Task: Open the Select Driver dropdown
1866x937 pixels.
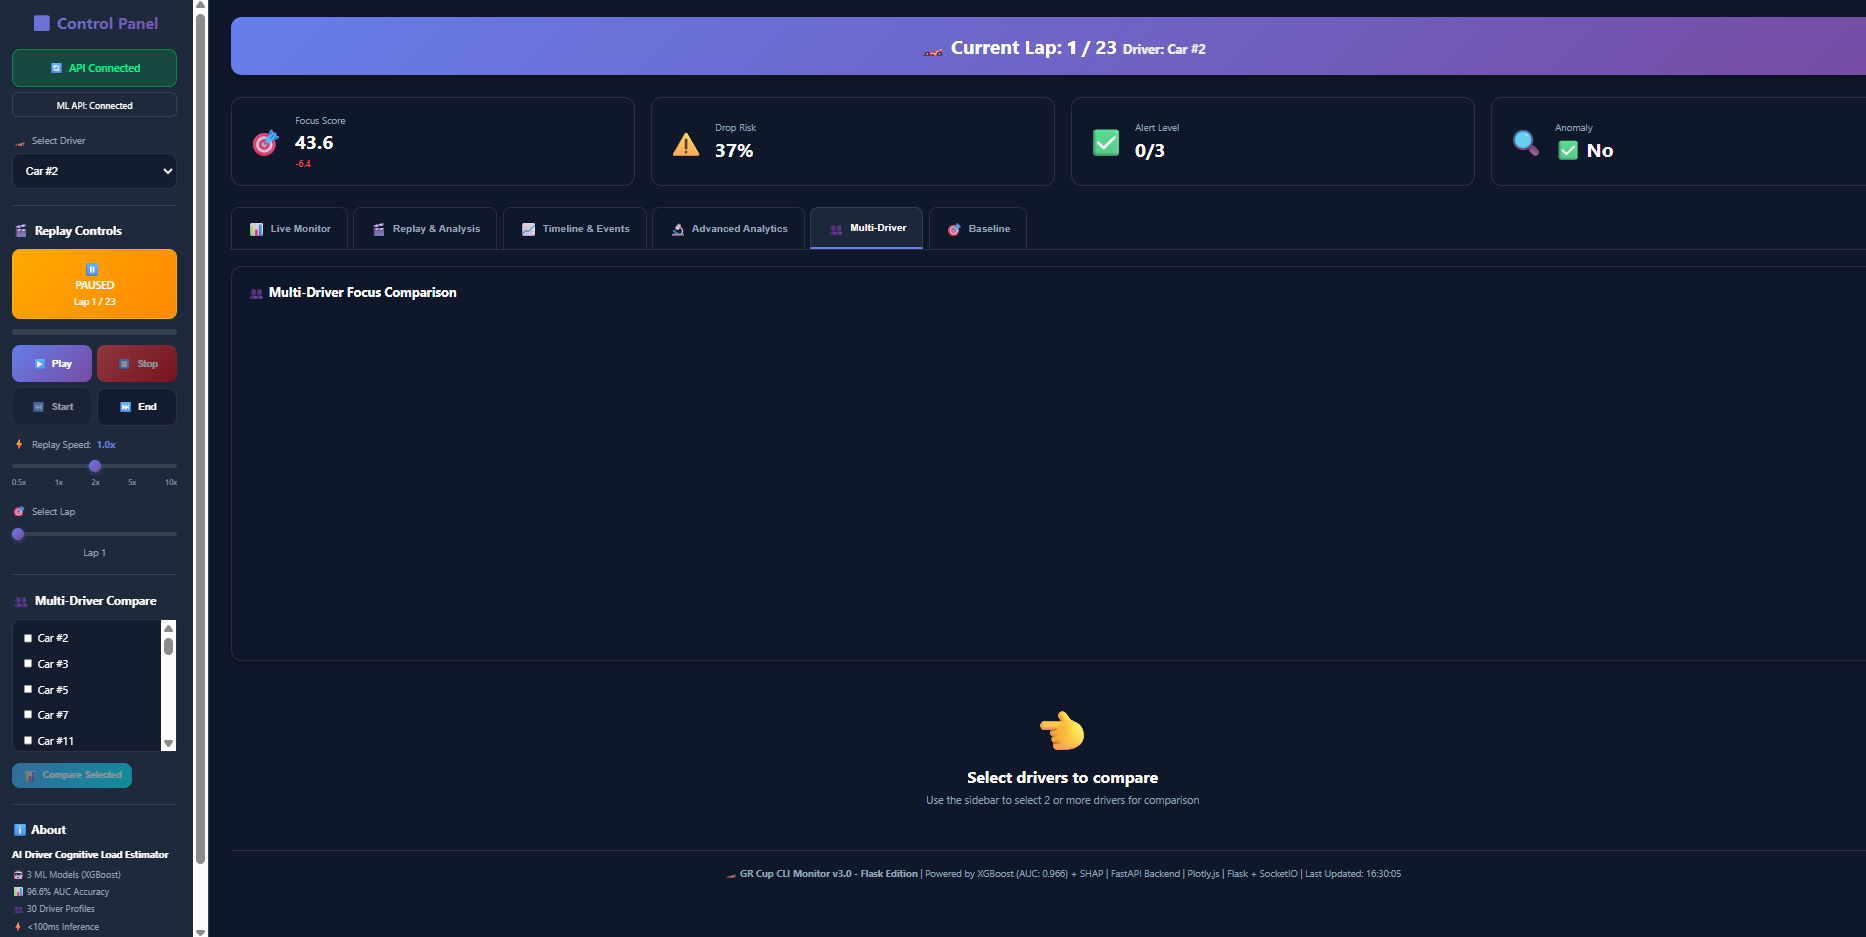Action: 94,171
